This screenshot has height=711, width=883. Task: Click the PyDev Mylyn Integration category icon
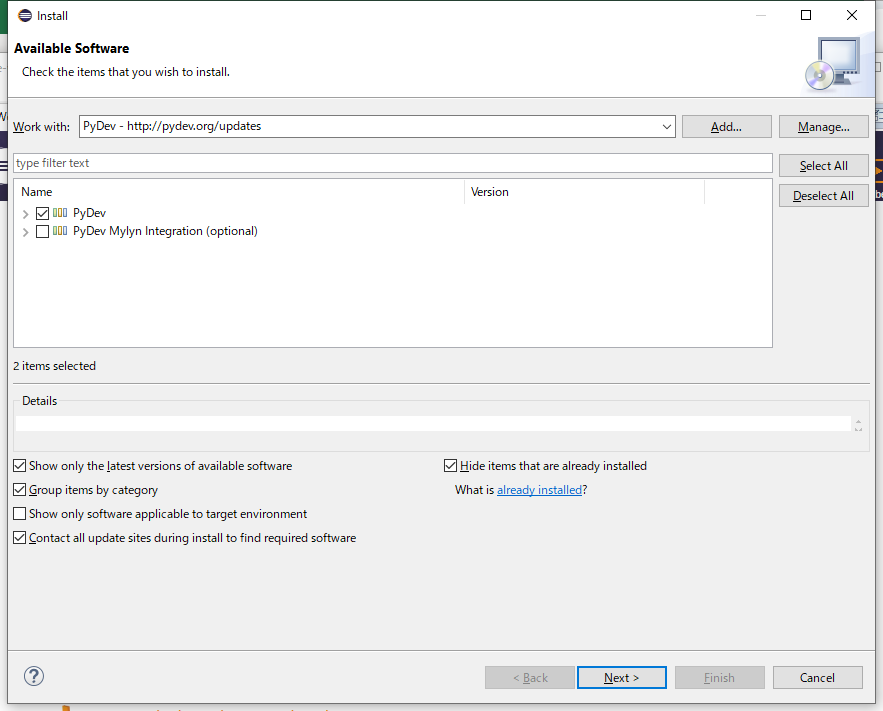pos(60,231)
